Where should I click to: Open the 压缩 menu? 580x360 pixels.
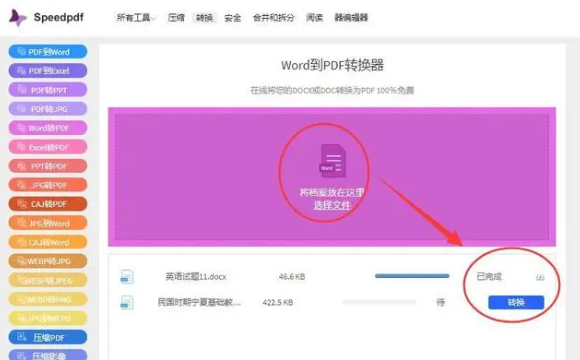pos(176,17)
